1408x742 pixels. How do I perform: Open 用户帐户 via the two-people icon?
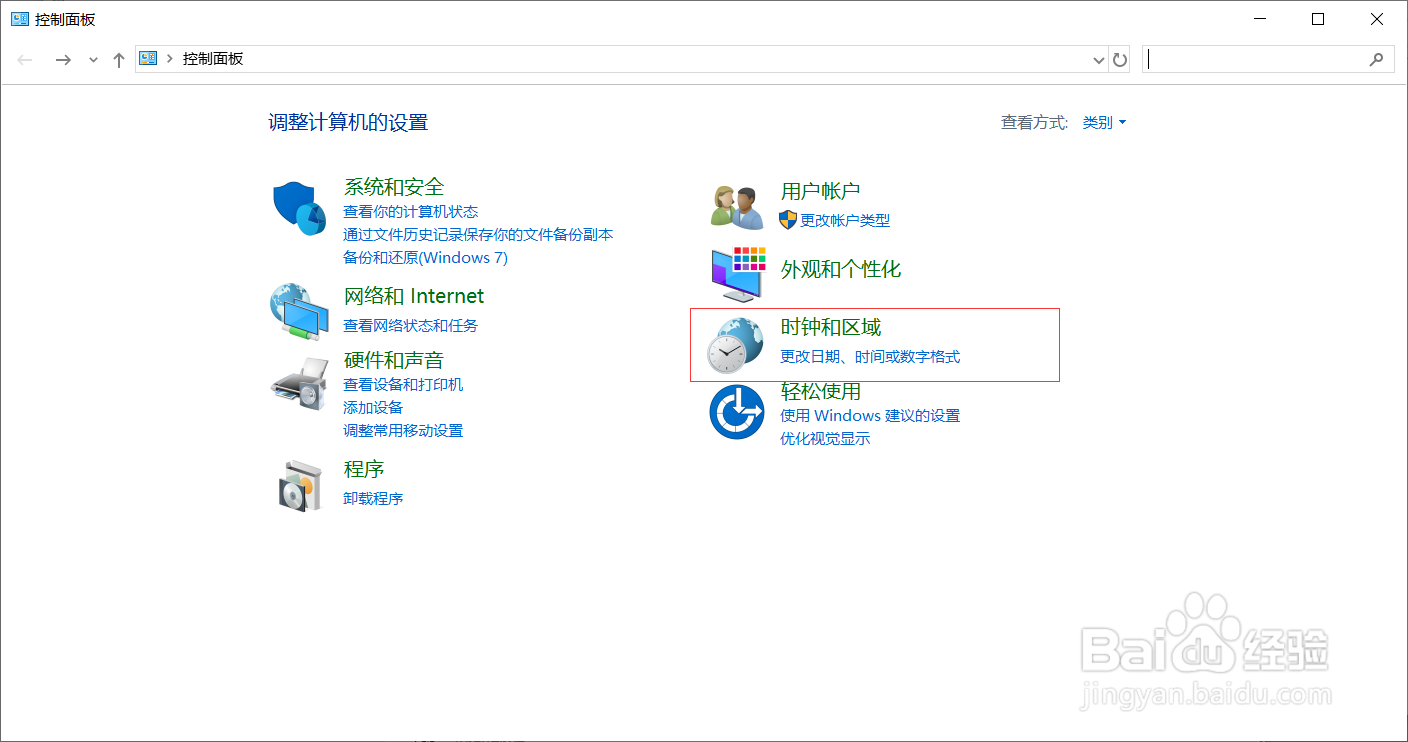point(736,203)
